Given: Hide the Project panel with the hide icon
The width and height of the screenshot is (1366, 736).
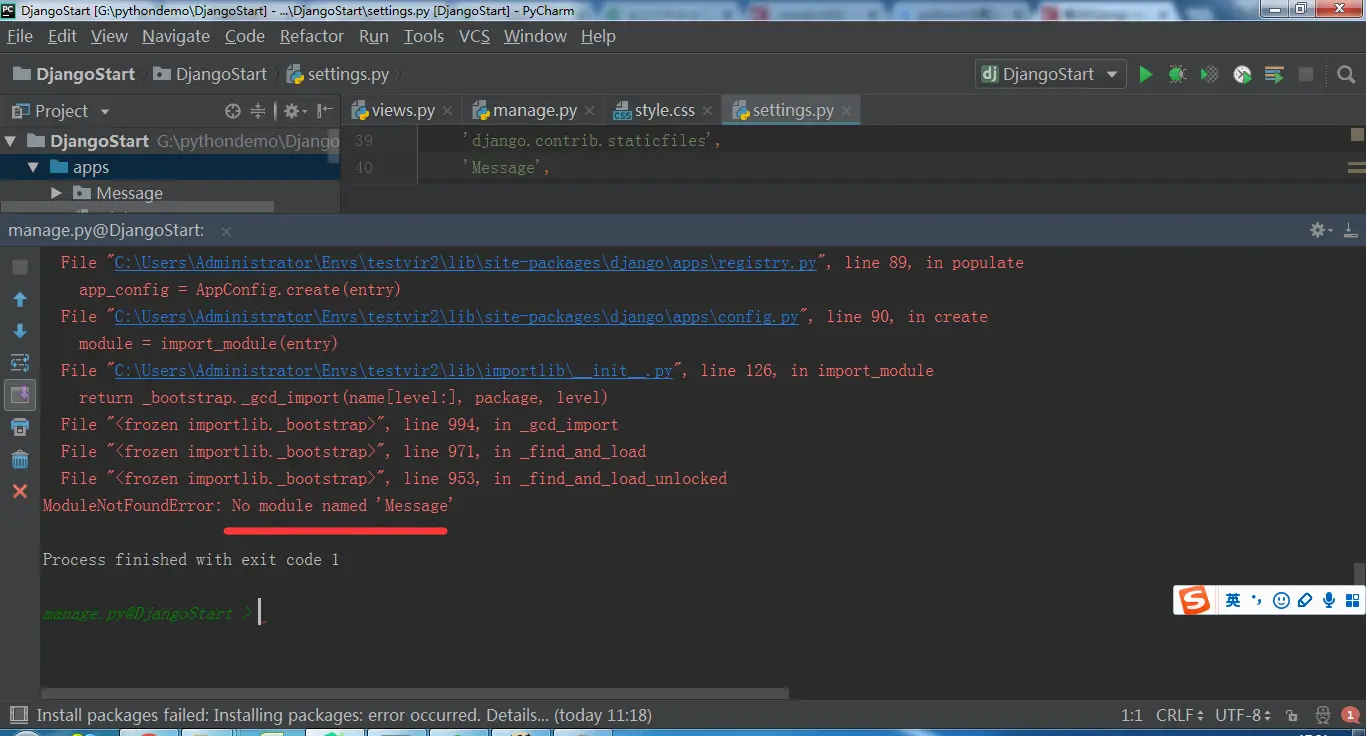Looking at the screenshot, I should [325, 111].
